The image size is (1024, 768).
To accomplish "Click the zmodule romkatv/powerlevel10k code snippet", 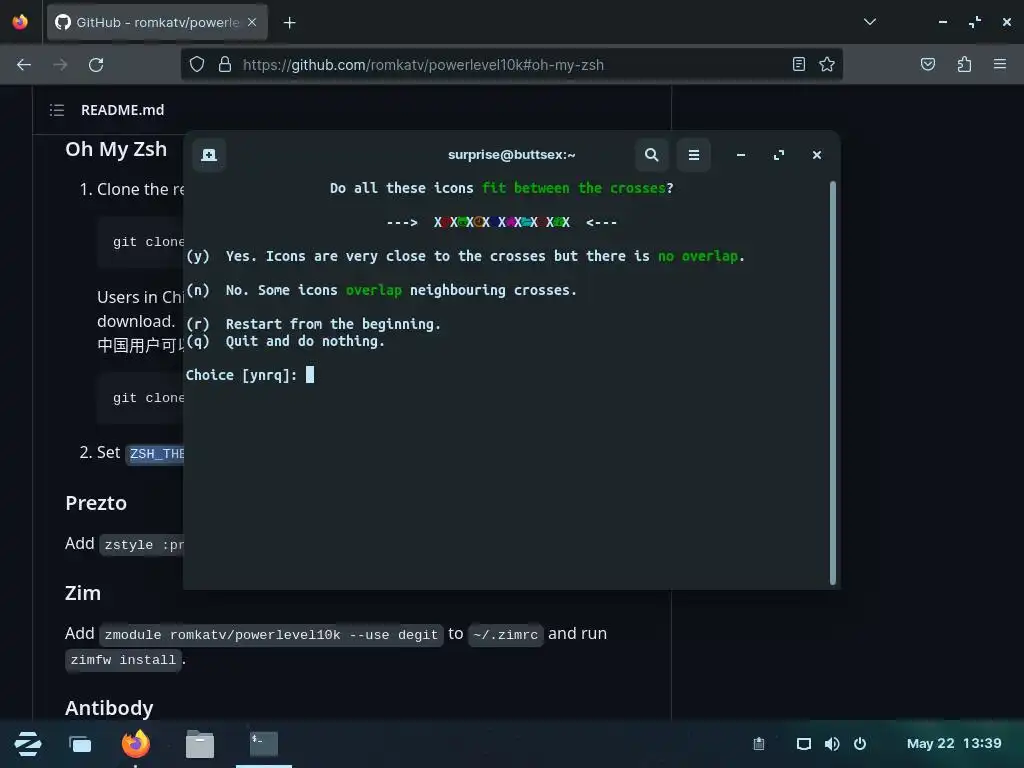I will point(271,635).
